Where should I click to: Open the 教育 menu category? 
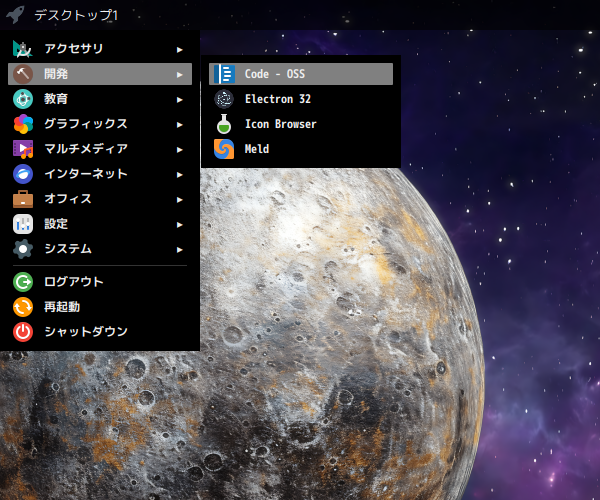pos(100,99)
